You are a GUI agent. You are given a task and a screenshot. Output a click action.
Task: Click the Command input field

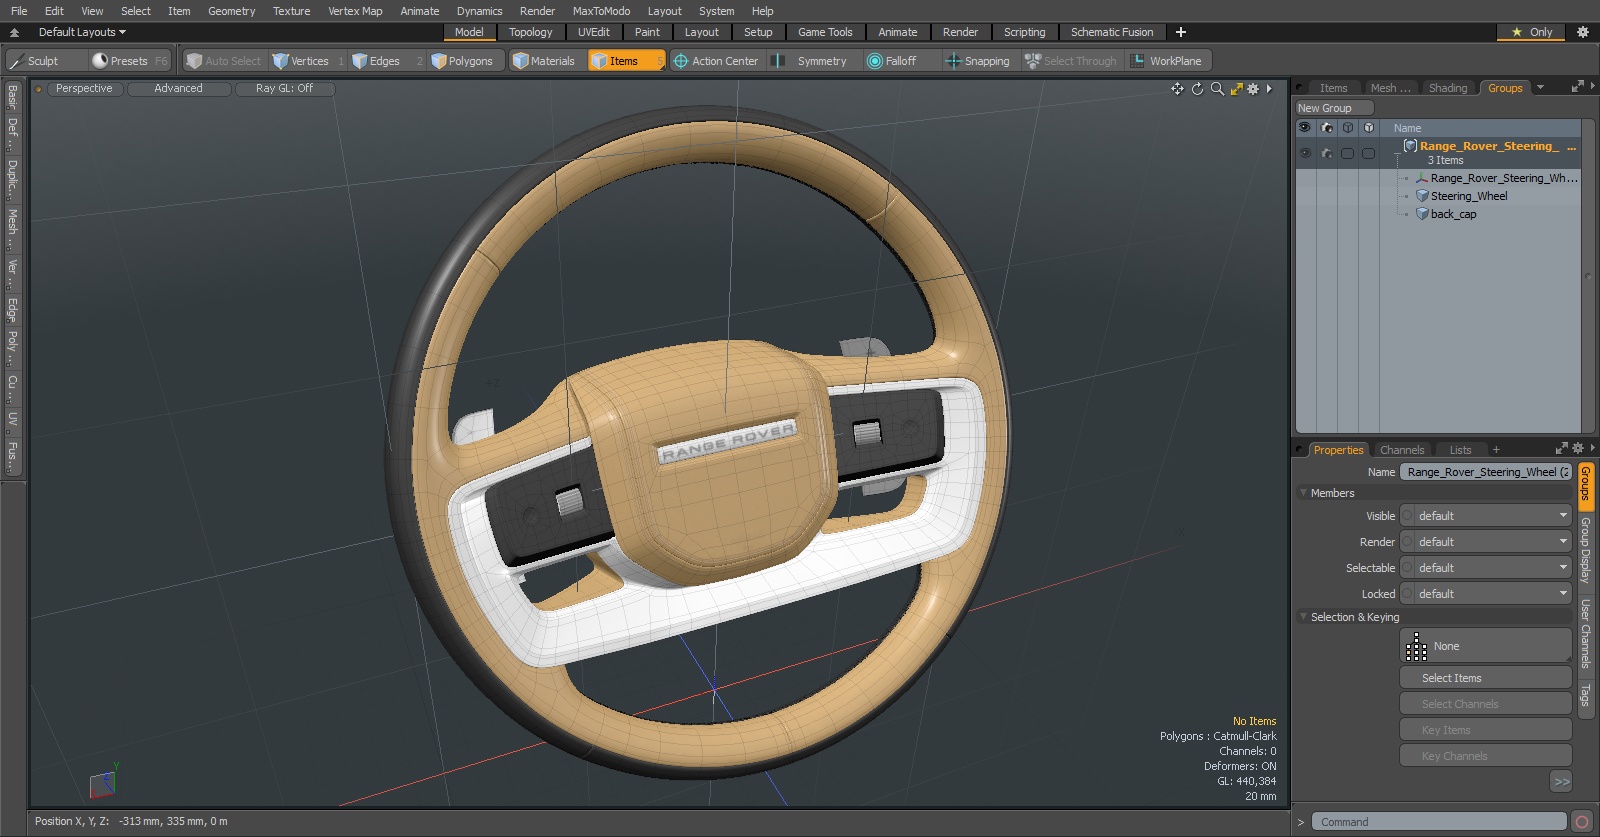click(1439, 822)
